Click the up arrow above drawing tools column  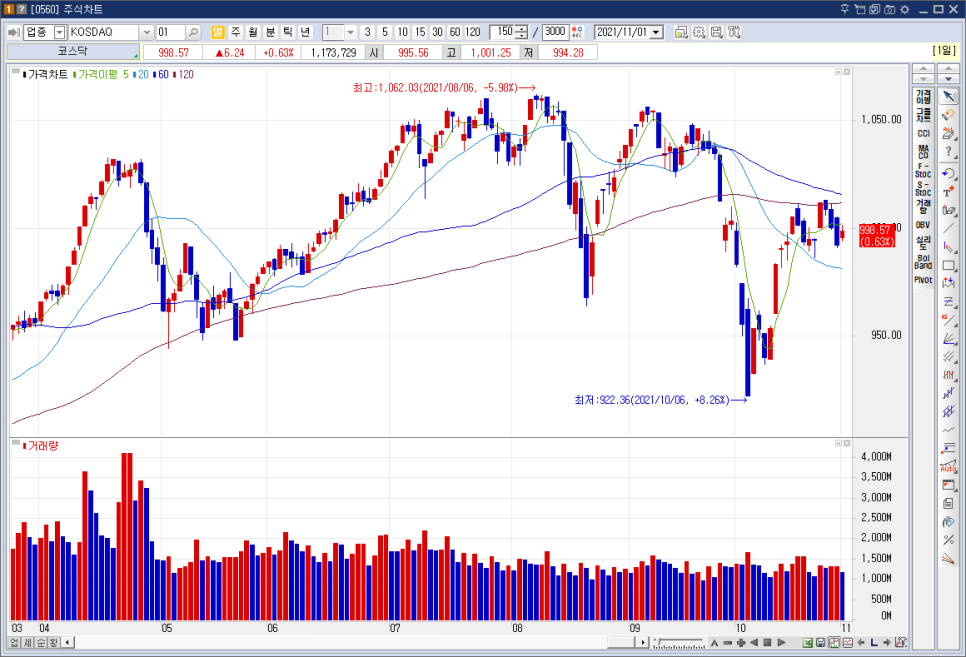point(948,69)
